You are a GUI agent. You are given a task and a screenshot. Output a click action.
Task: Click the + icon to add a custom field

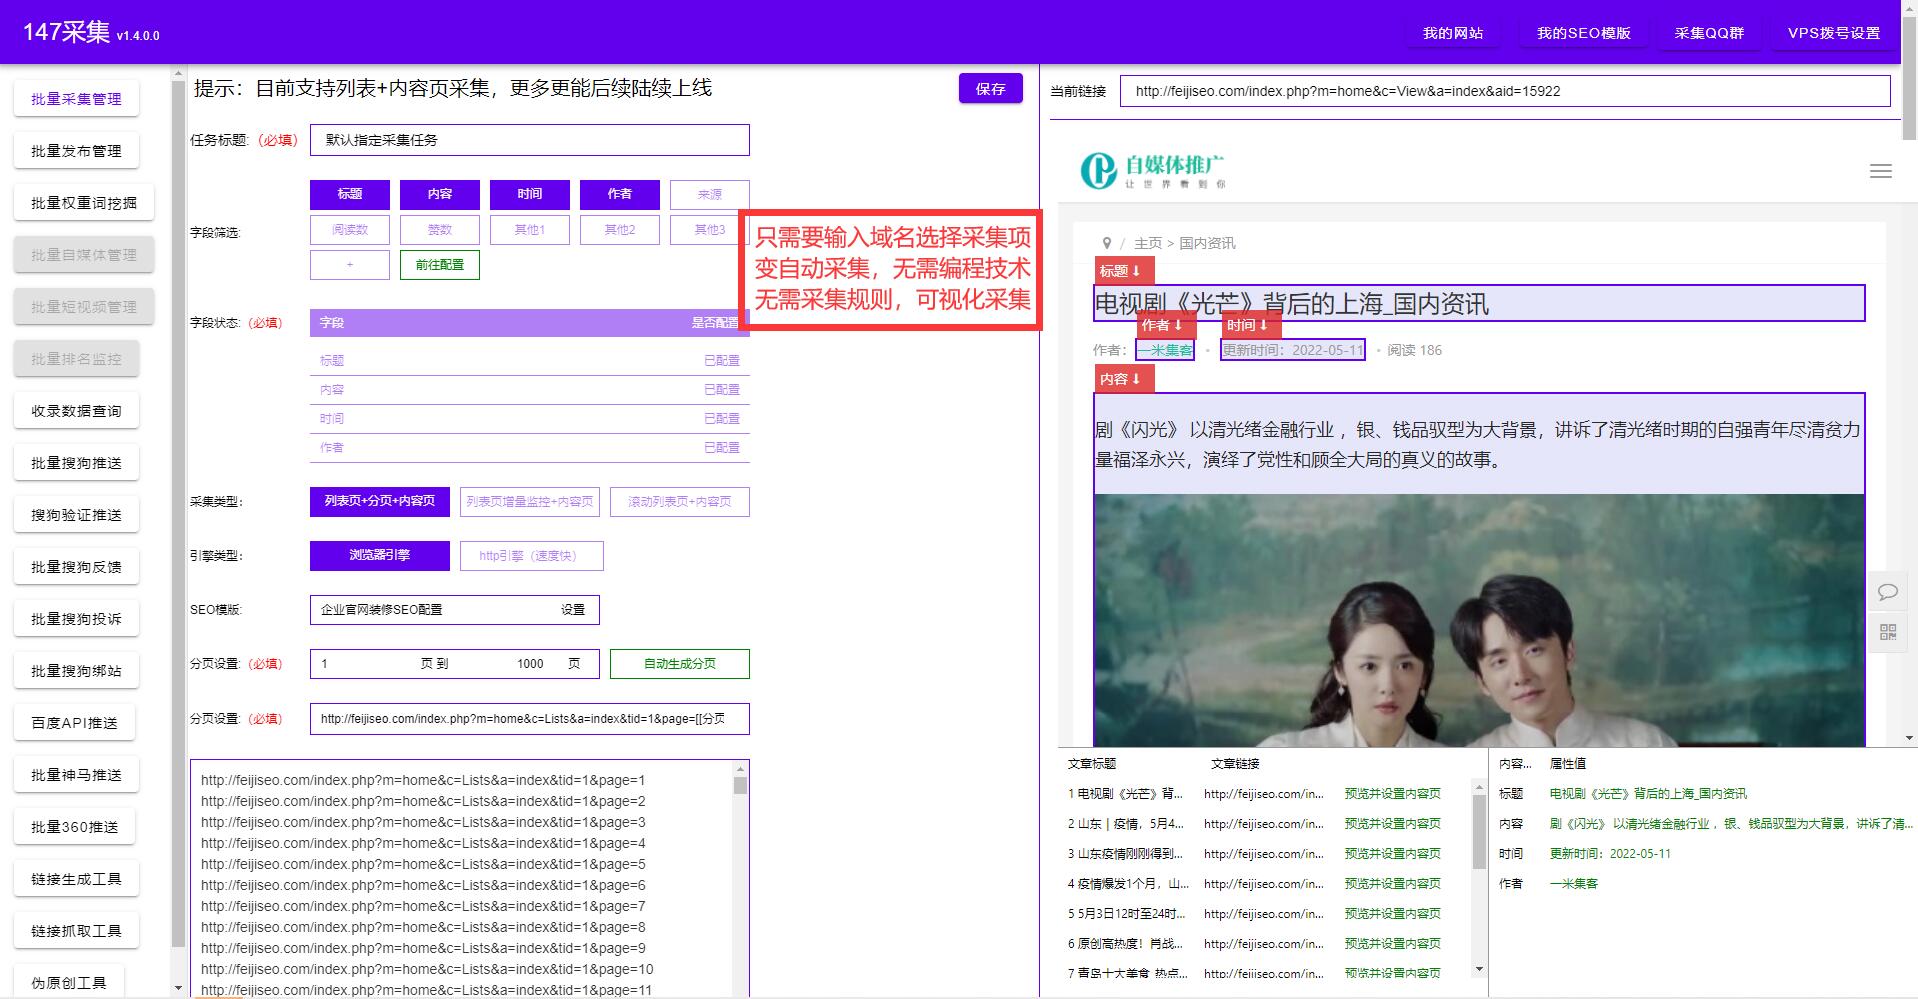[349, 264]
